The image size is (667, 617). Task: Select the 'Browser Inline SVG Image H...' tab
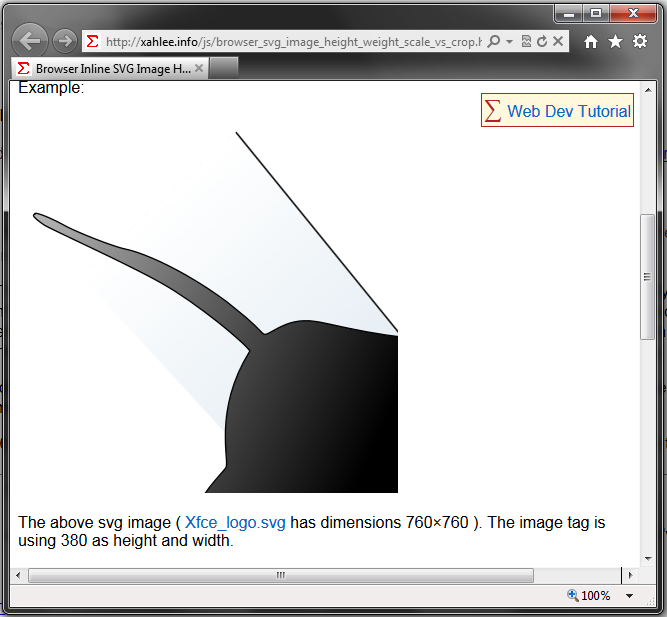coord(110,68)
